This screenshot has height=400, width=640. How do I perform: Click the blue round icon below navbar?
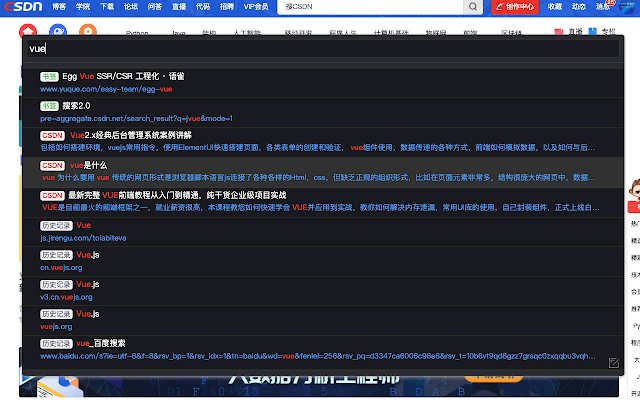coord(58,31)
